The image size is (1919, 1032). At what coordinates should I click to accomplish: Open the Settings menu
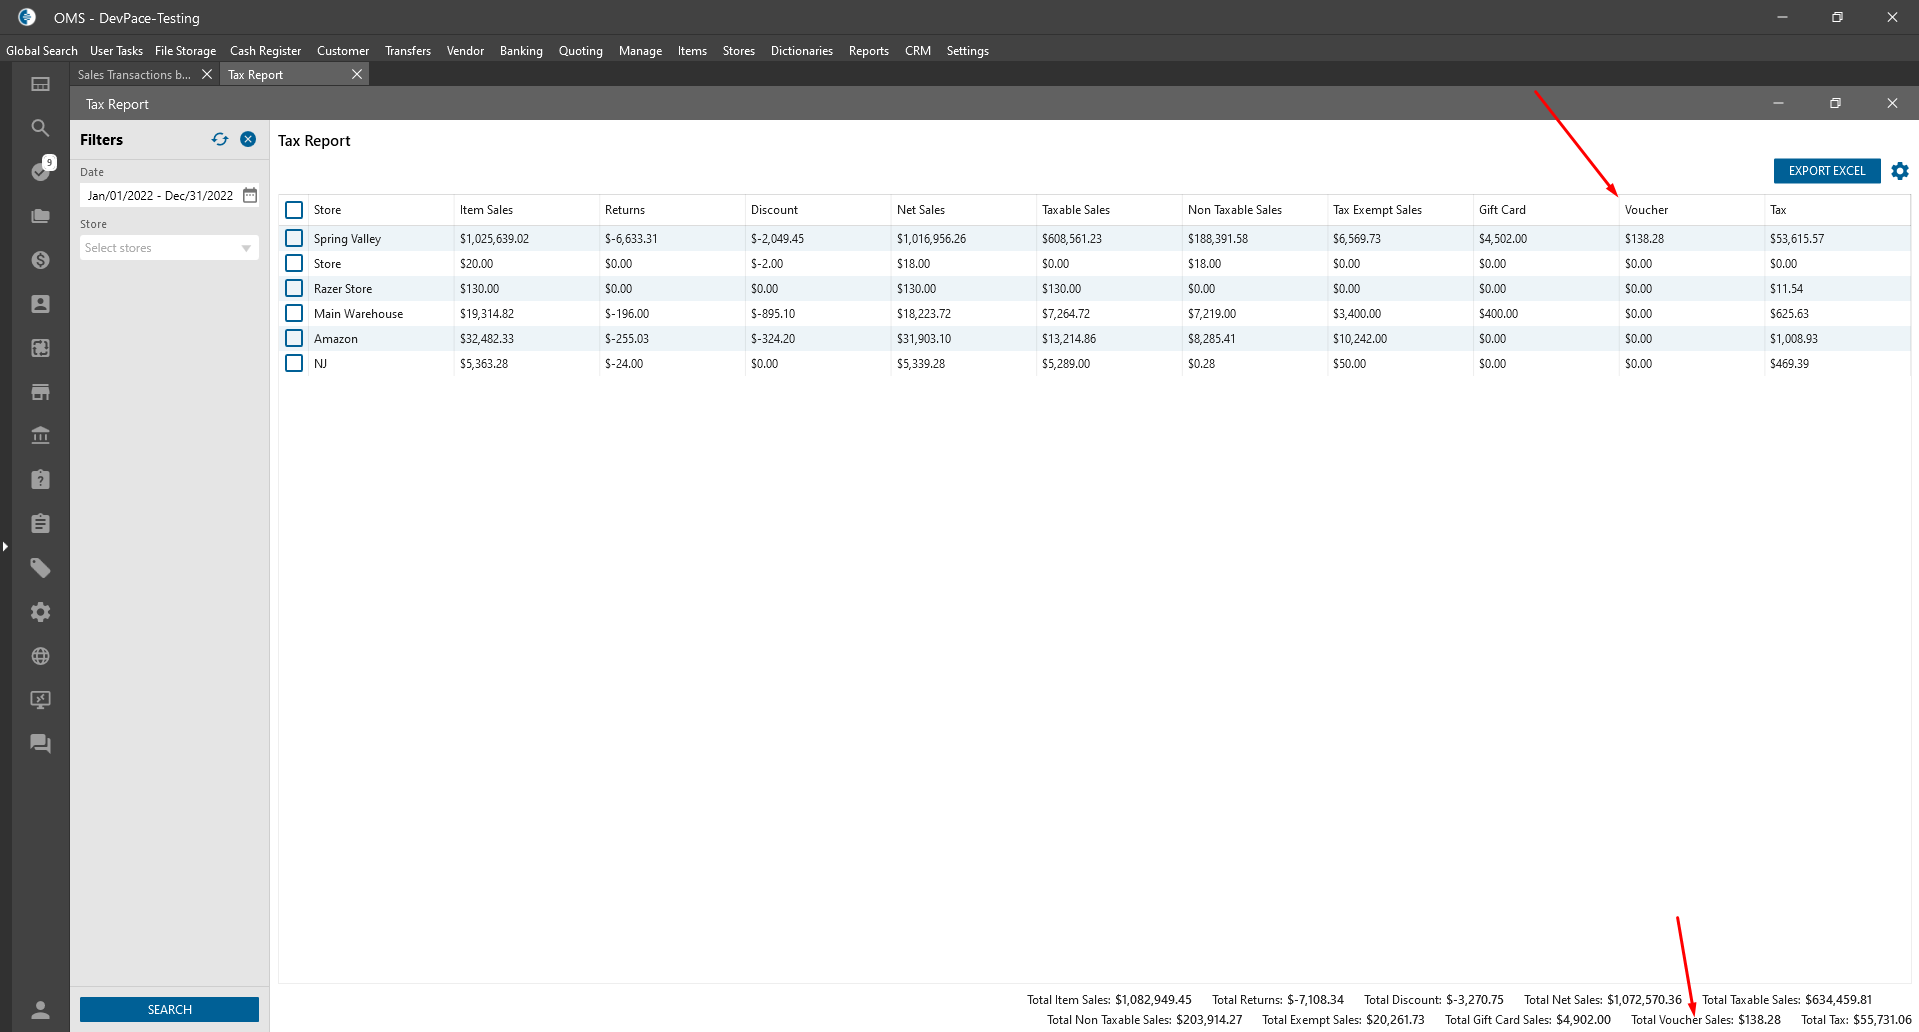(968, 51)
